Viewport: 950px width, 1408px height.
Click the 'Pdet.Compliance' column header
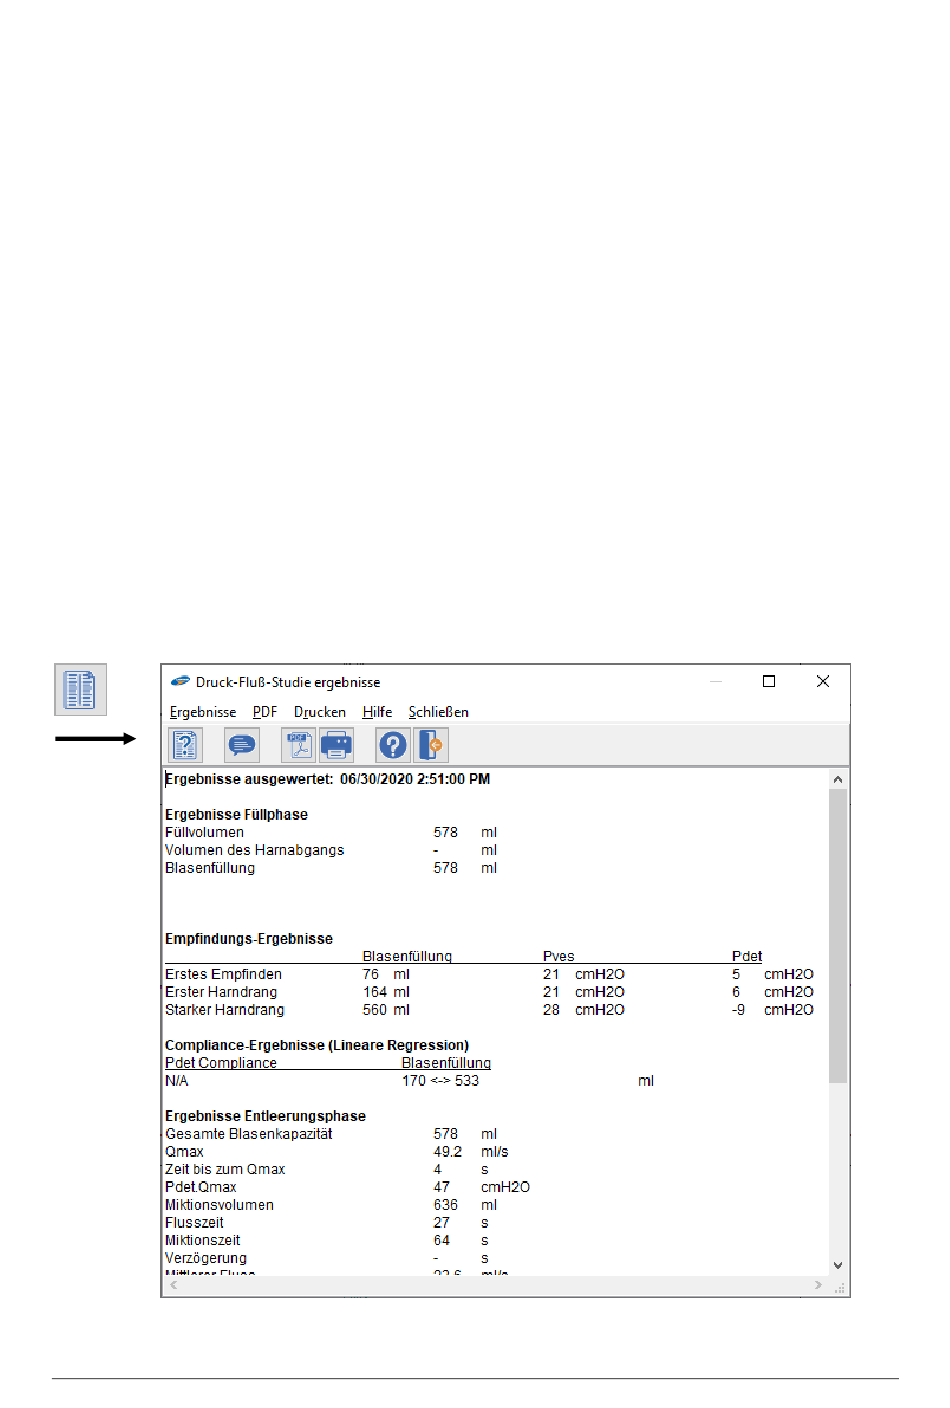(x=221, y=1063)
